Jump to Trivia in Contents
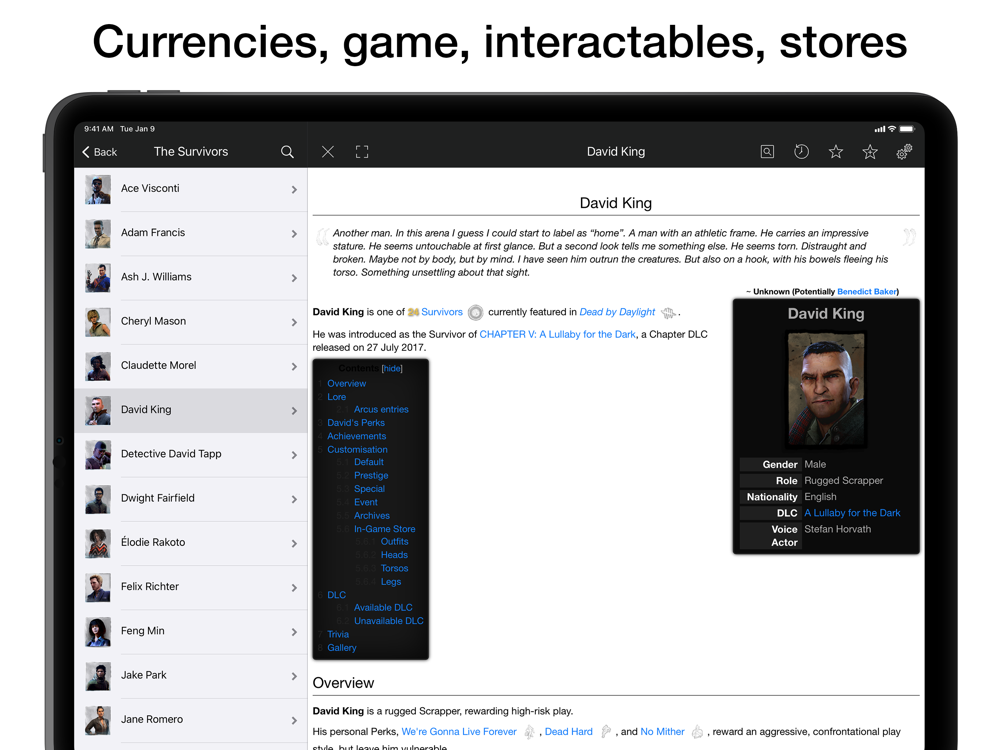Image resolution: width=1000 pixels, height=750 pixels. [338, 635]
